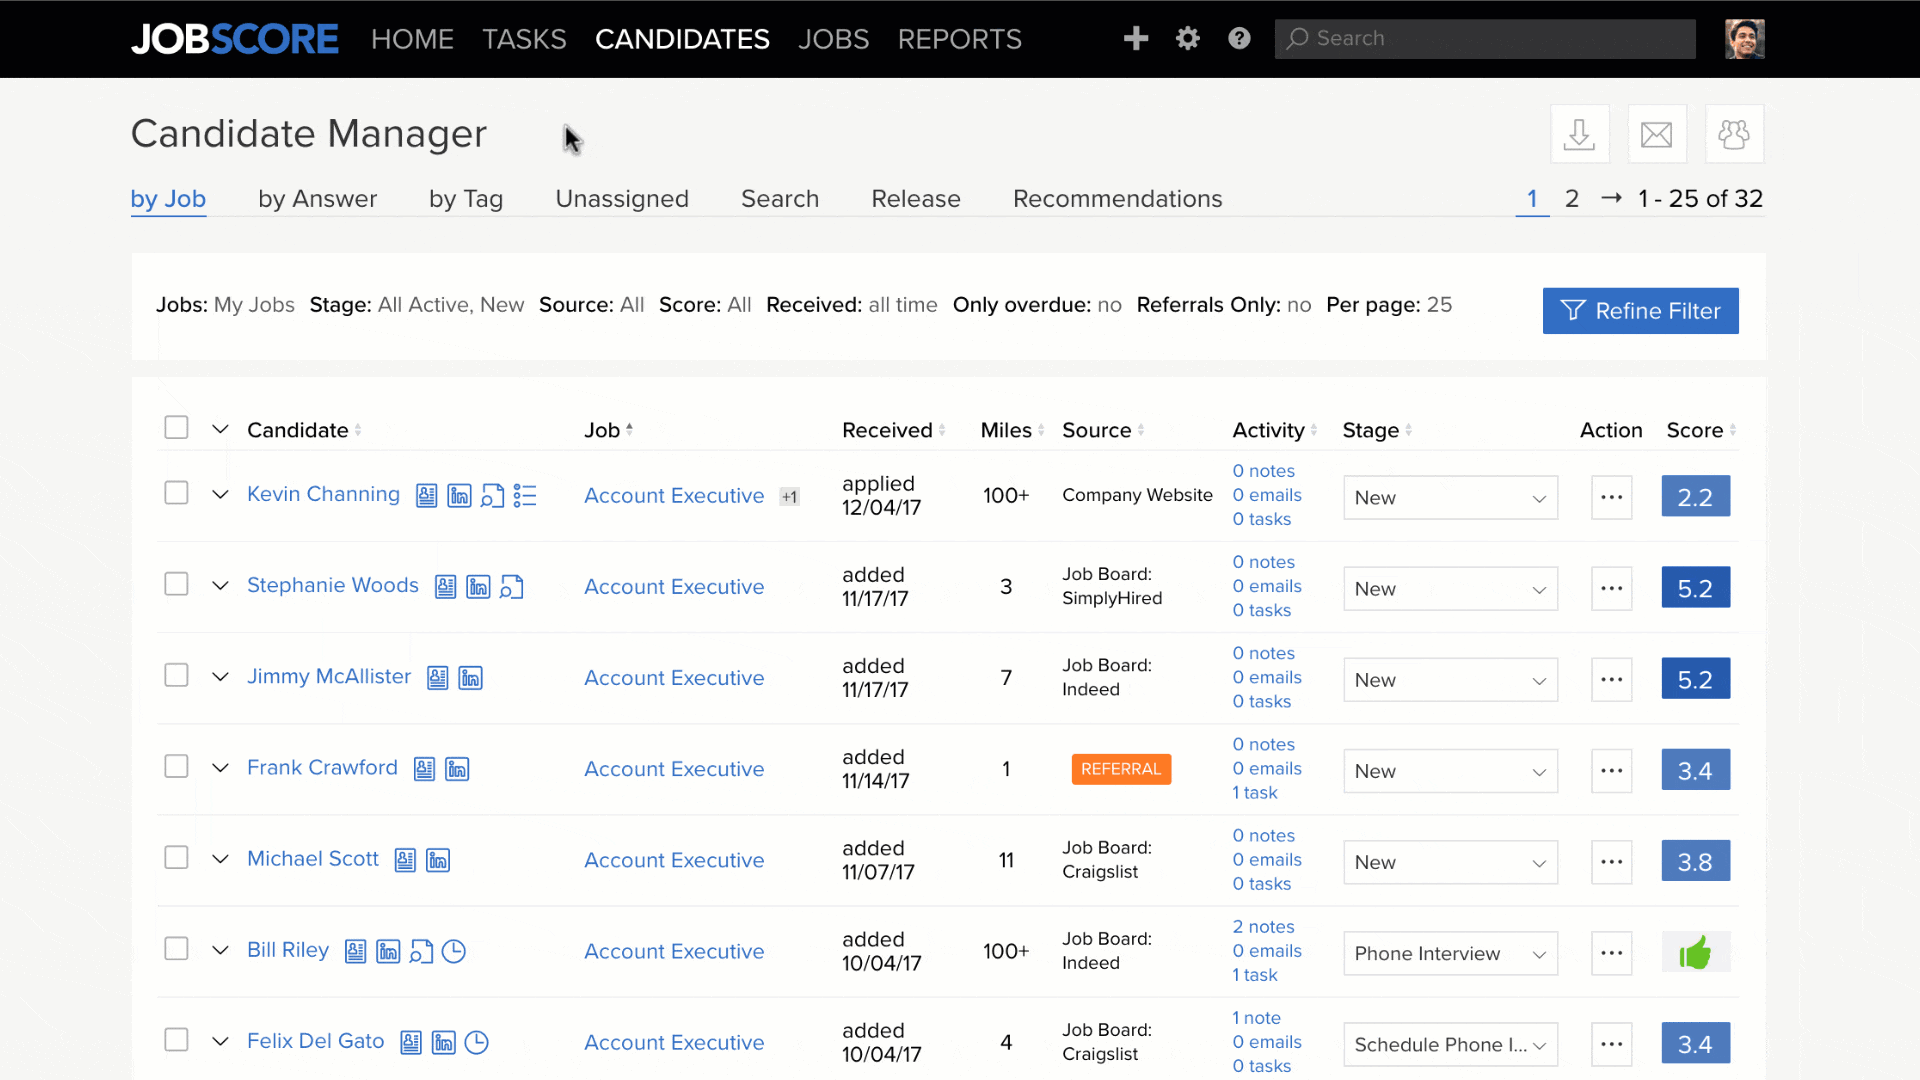Expand row chevron beside Michael Scott
Viewport: 1920px width, 1080px height.
pyautogui.click(x=220, y=859)
